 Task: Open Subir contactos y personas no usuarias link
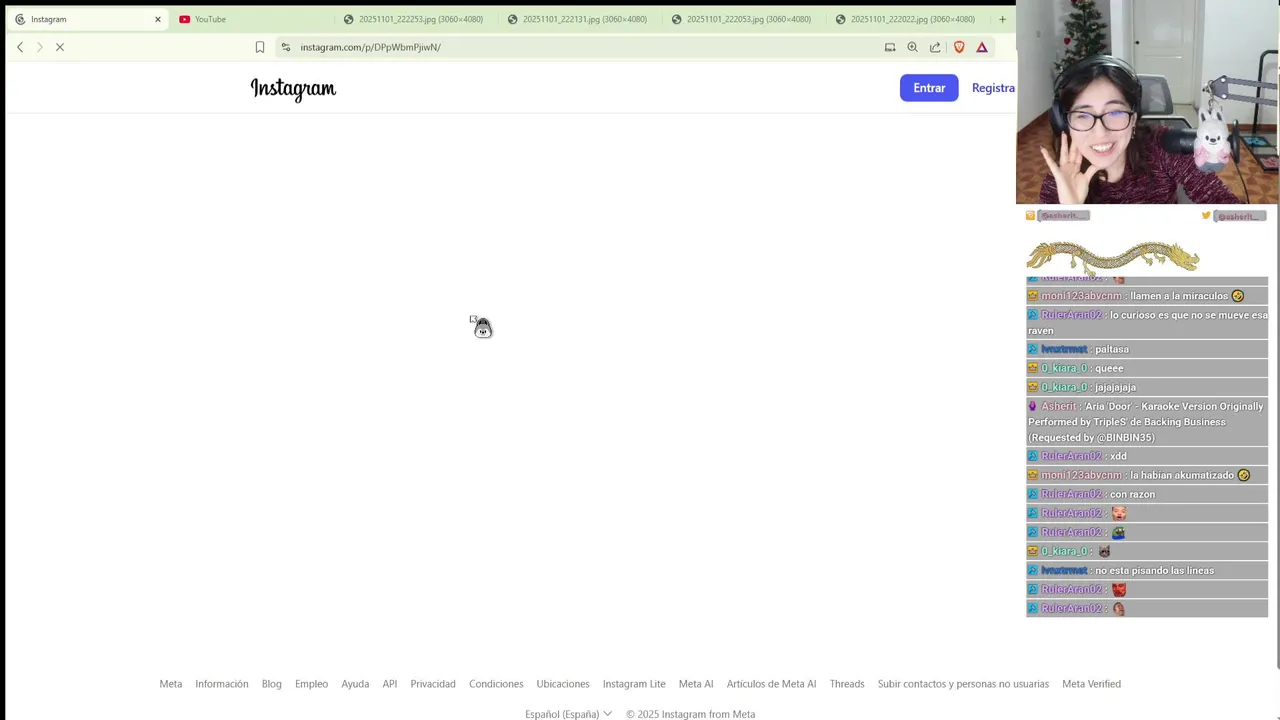click(x=963, y=684)
